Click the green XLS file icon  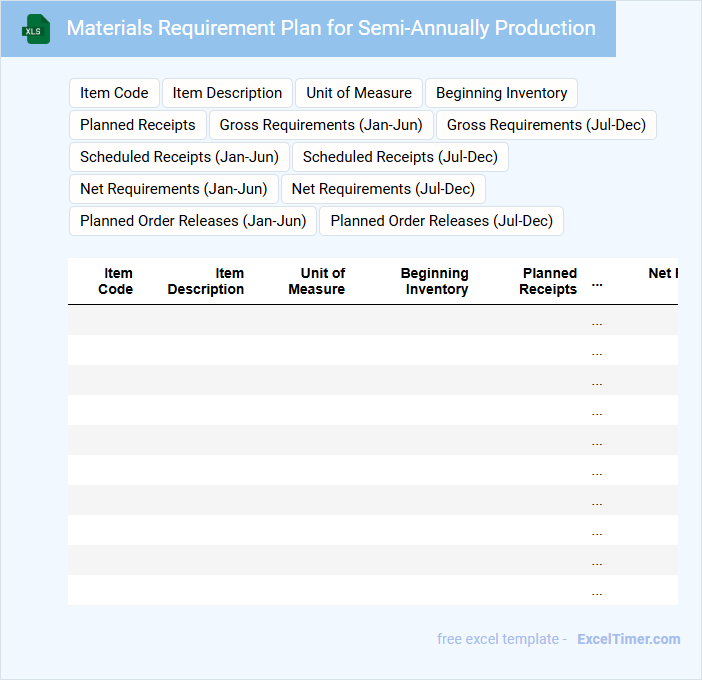click(36, 29)
